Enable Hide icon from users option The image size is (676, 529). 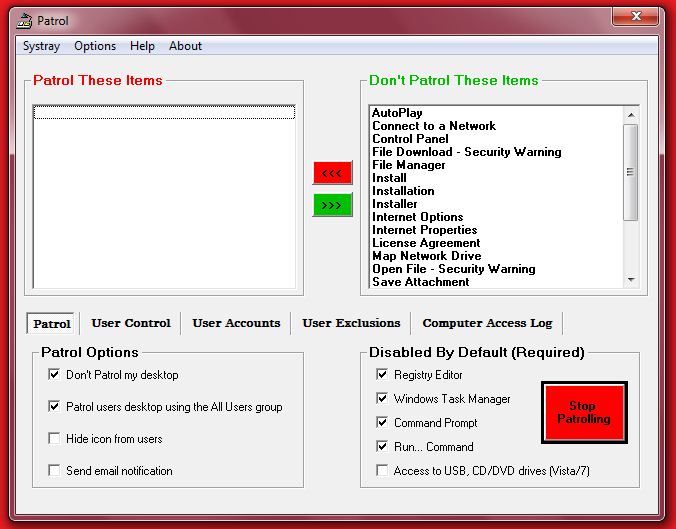click(54, 439)
